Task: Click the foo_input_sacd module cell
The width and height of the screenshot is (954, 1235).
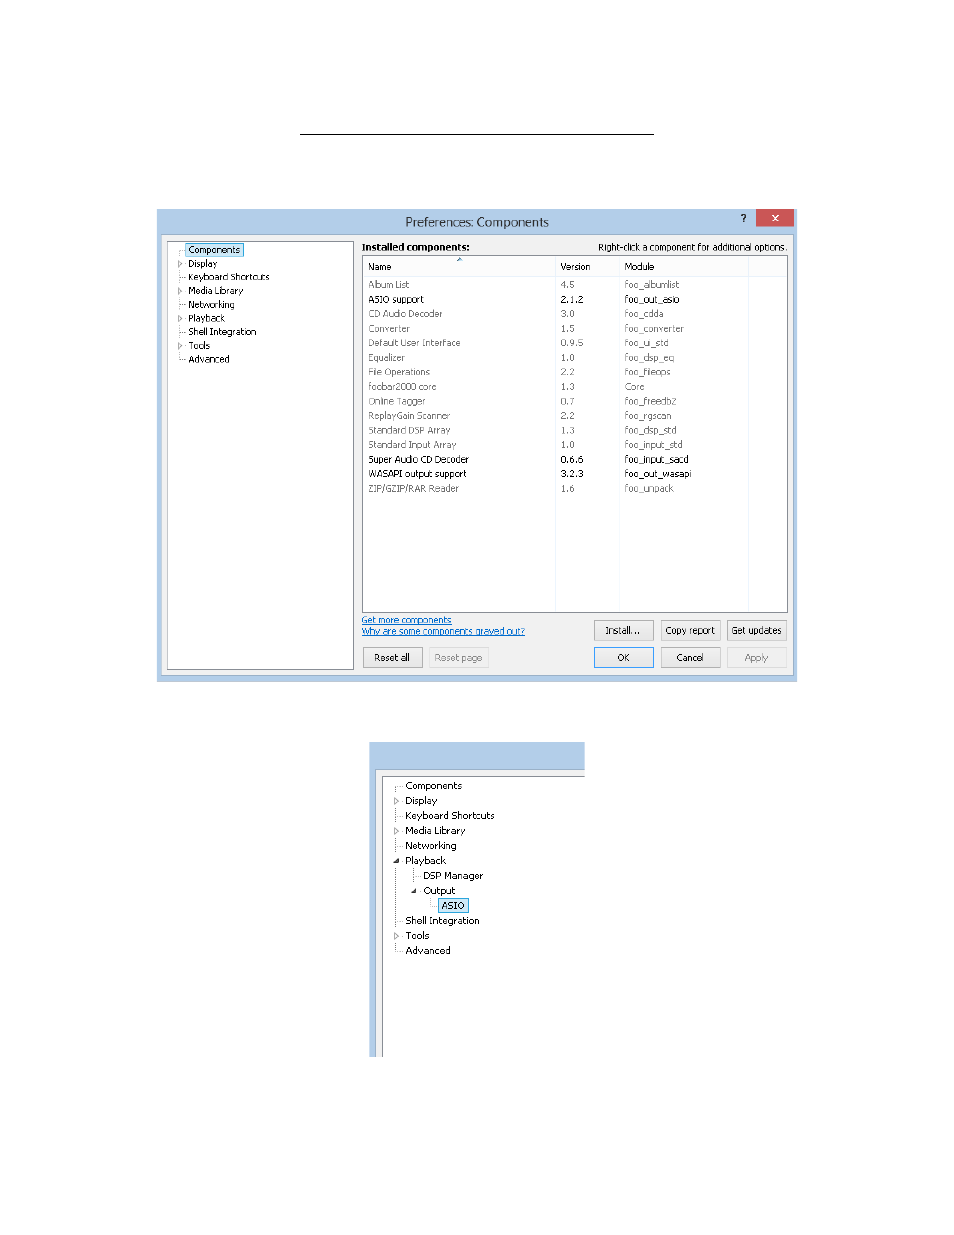Action: [x=656, y=460]
